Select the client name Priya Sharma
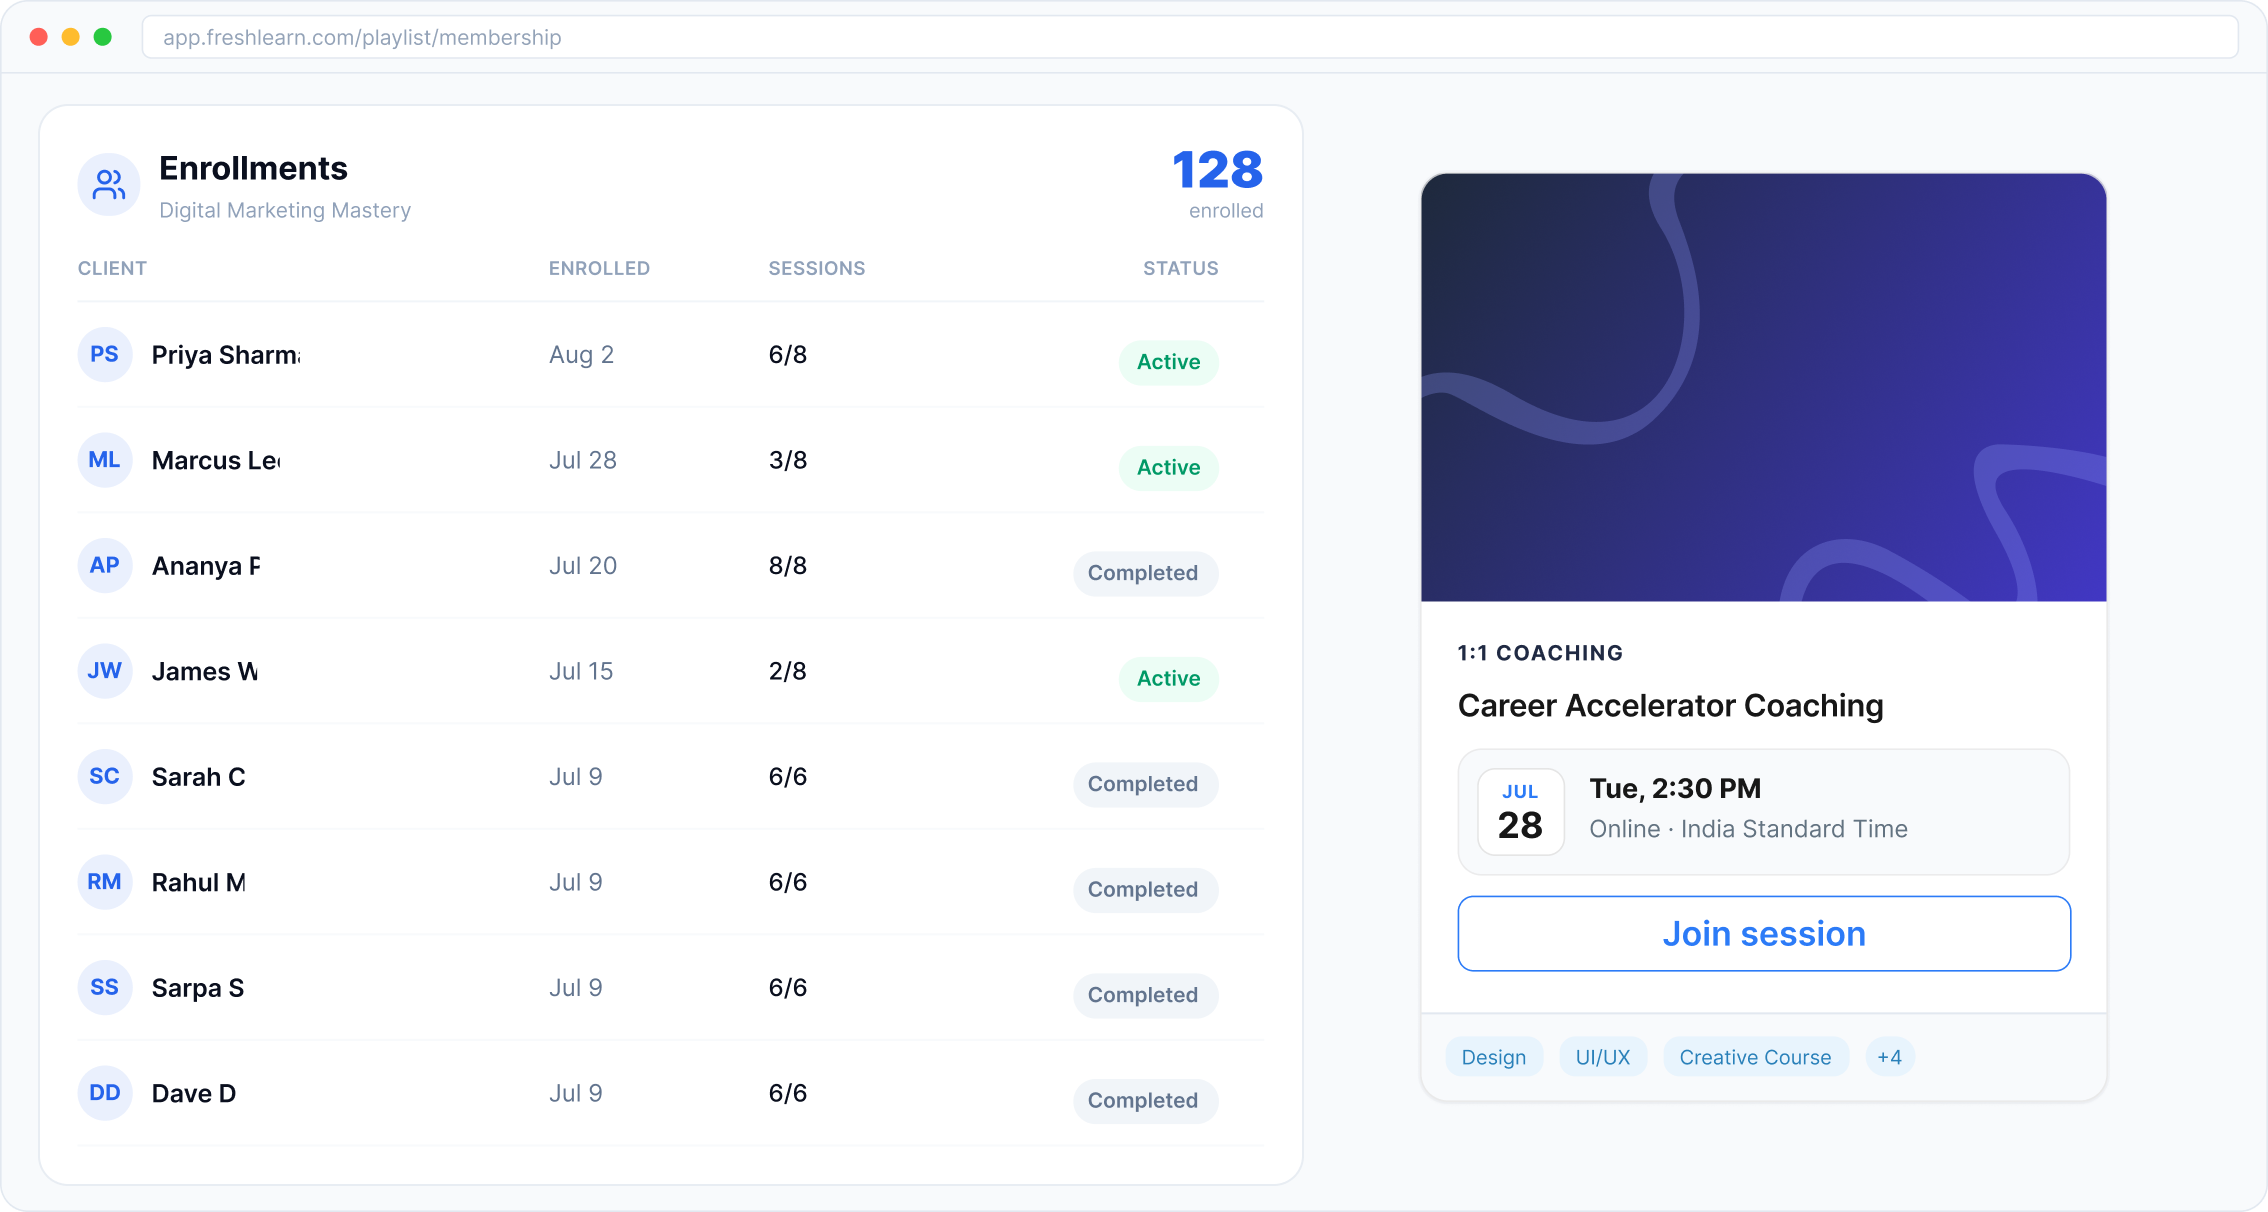The image size is (2268, 1212). 226,355
